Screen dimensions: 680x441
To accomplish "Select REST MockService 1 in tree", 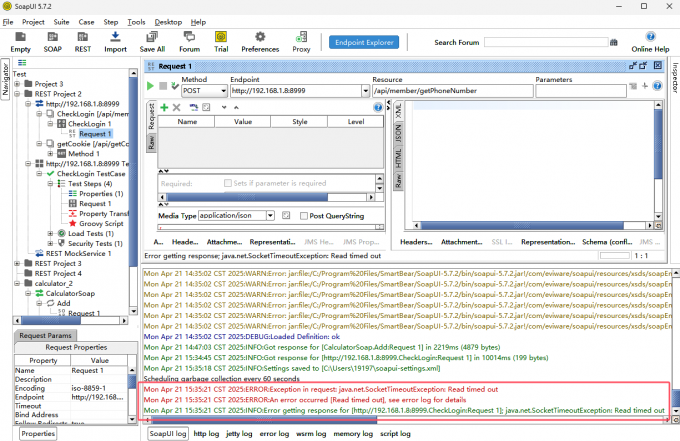I will (x=78, y=253).
